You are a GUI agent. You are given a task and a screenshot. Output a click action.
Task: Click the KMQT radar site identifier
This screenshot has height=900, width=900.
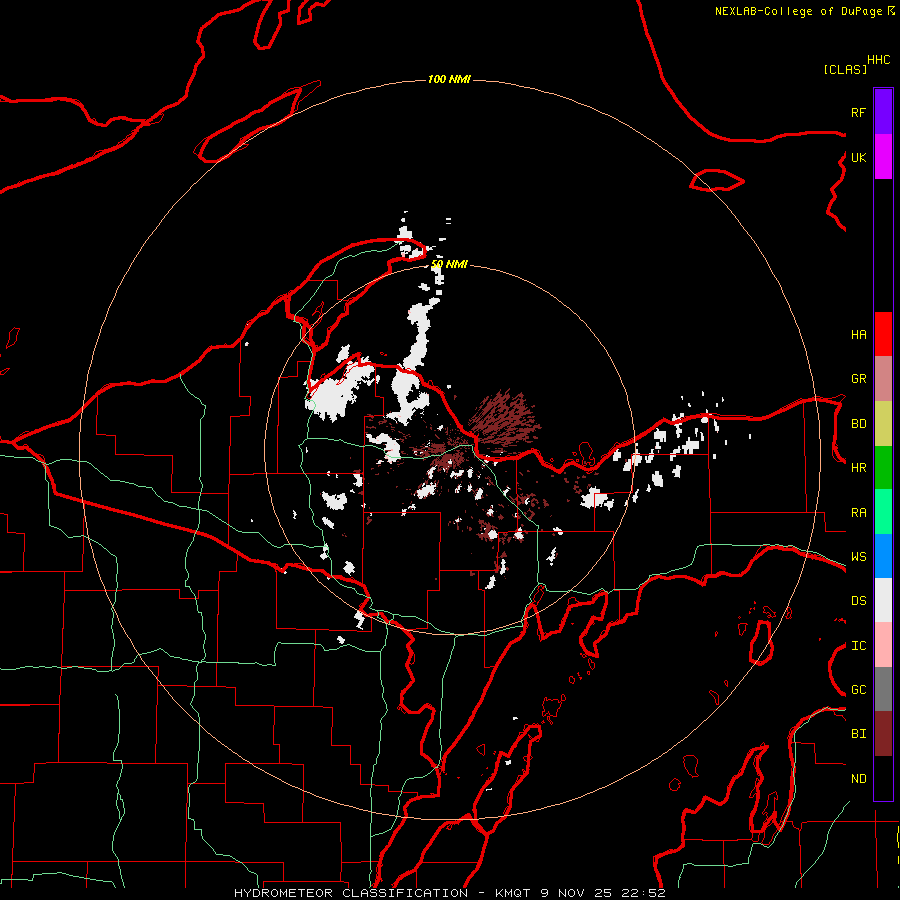point(513,893)
